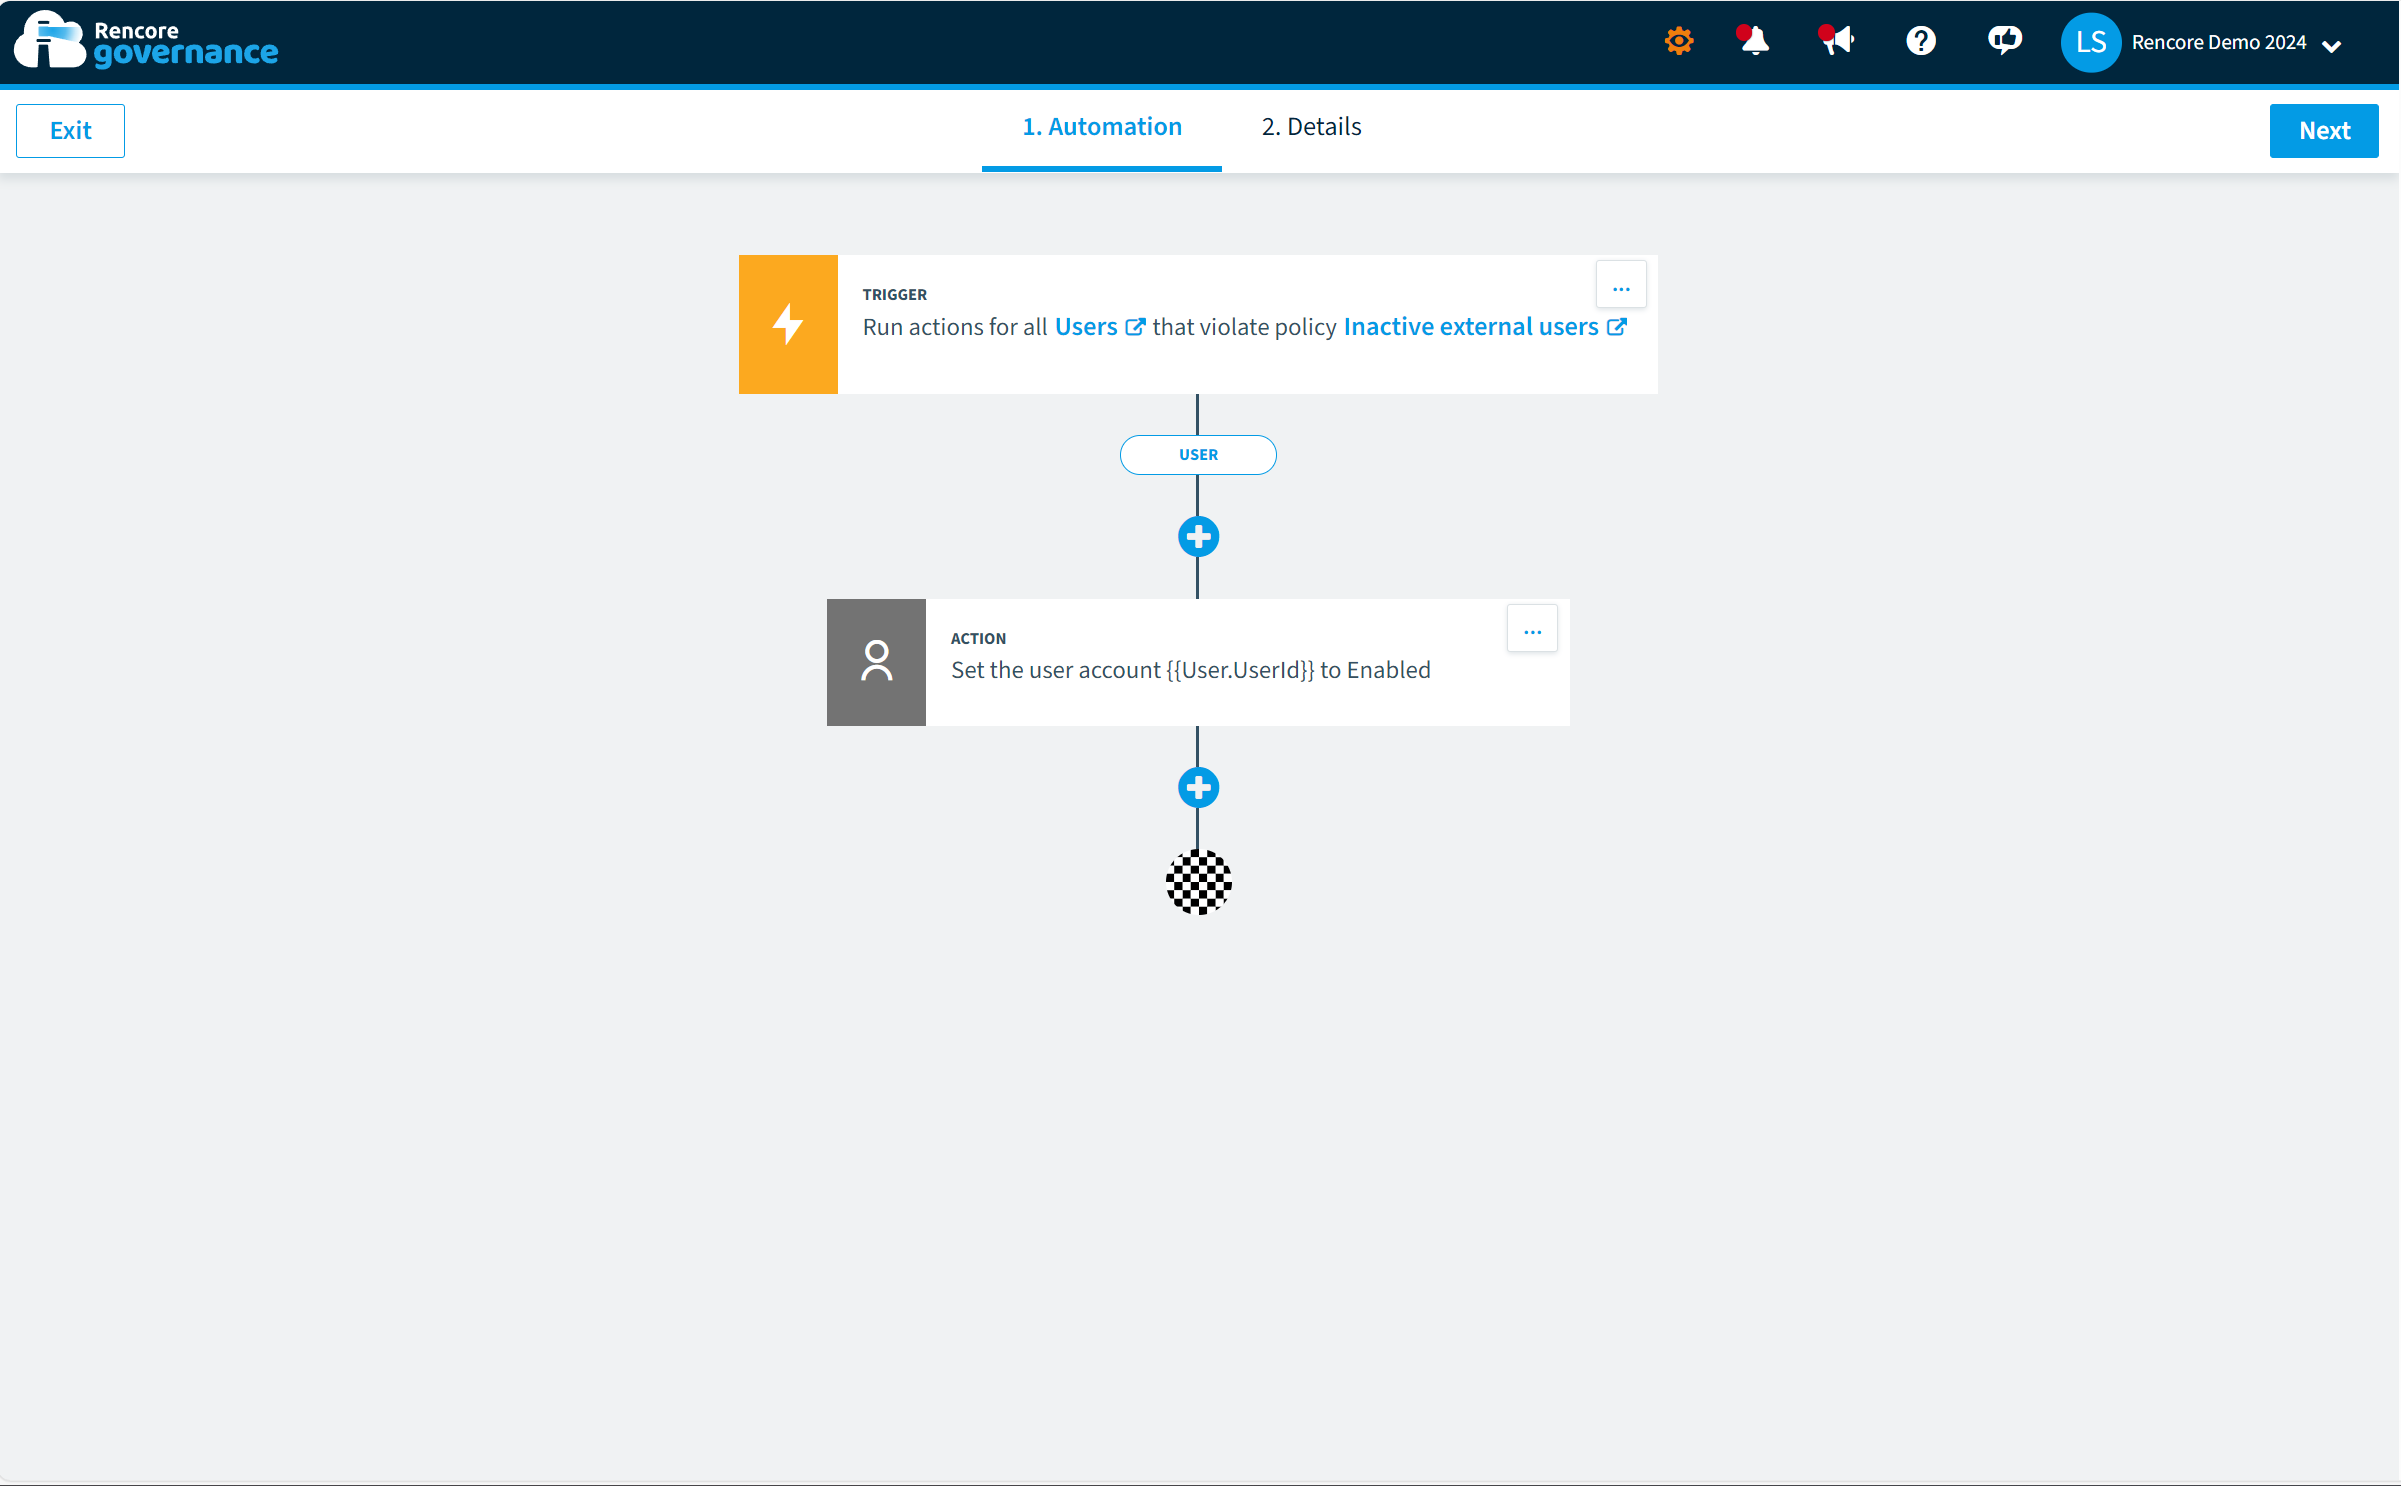Click the user account action icon
The image size is (2401, 1486).
[x=876, y=662]
